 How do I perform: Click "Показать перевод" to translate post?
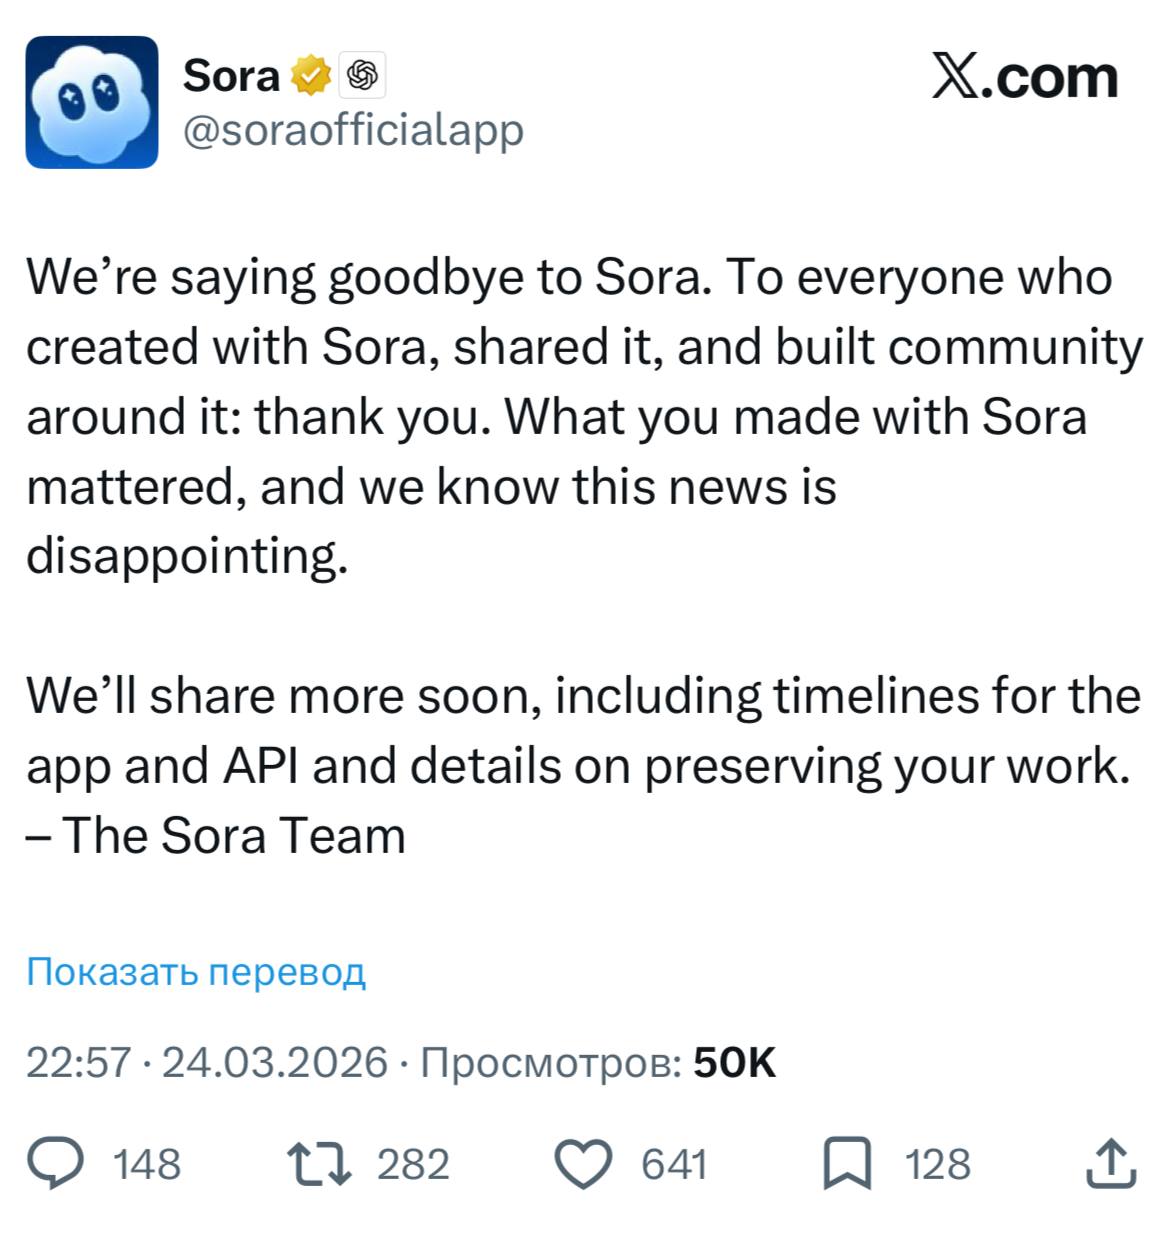pos(196,971)
